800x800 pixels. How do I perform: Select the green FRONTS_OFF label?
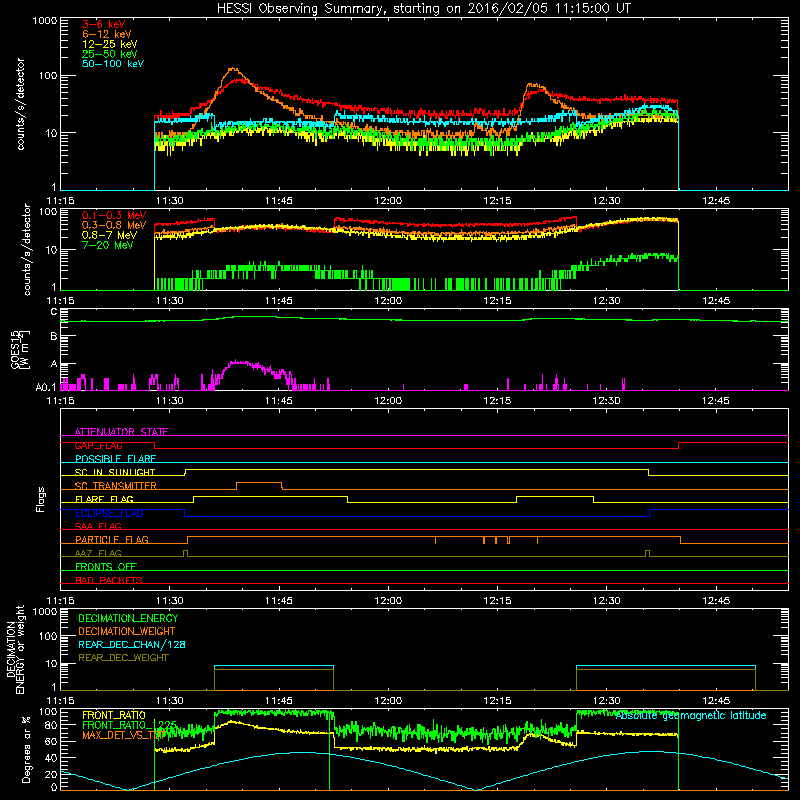tap(106, 566)
